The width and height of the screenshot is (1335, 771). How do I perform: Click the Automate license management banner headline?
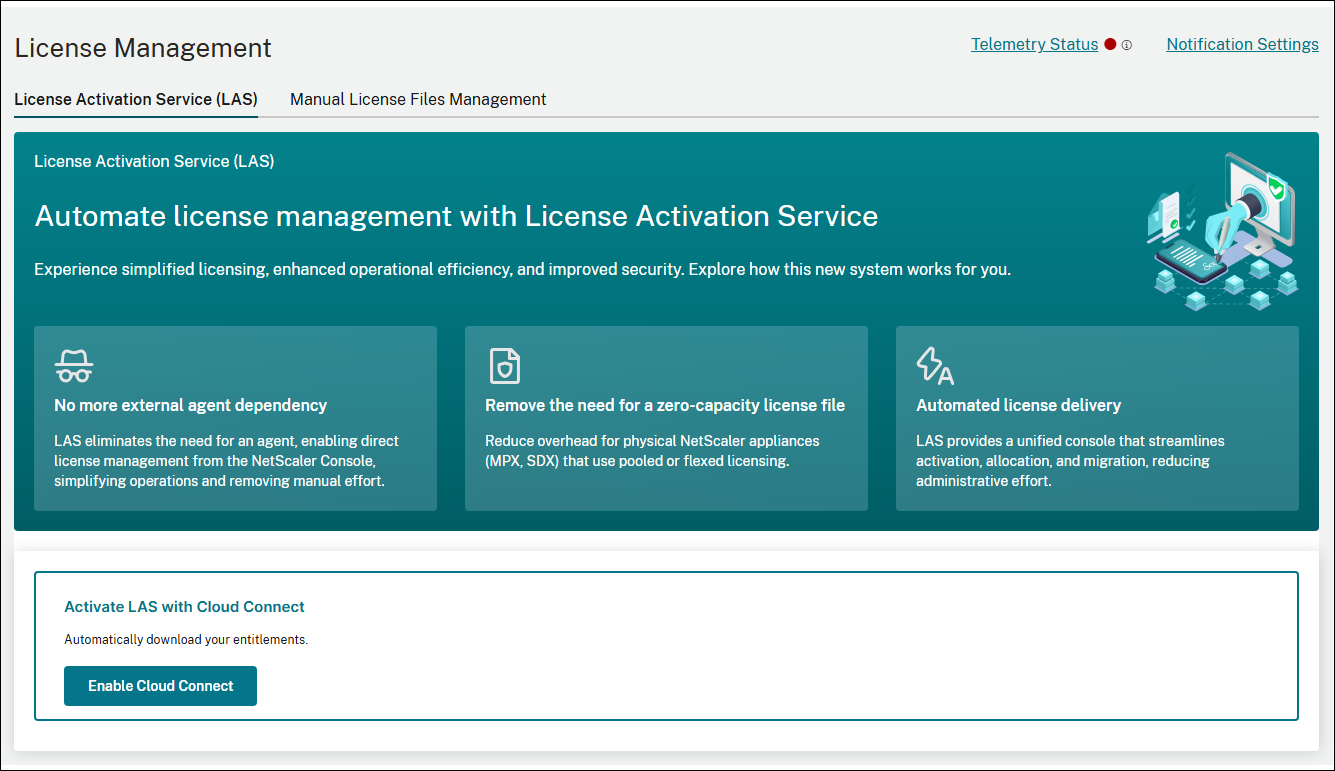[x=456, y=216]
